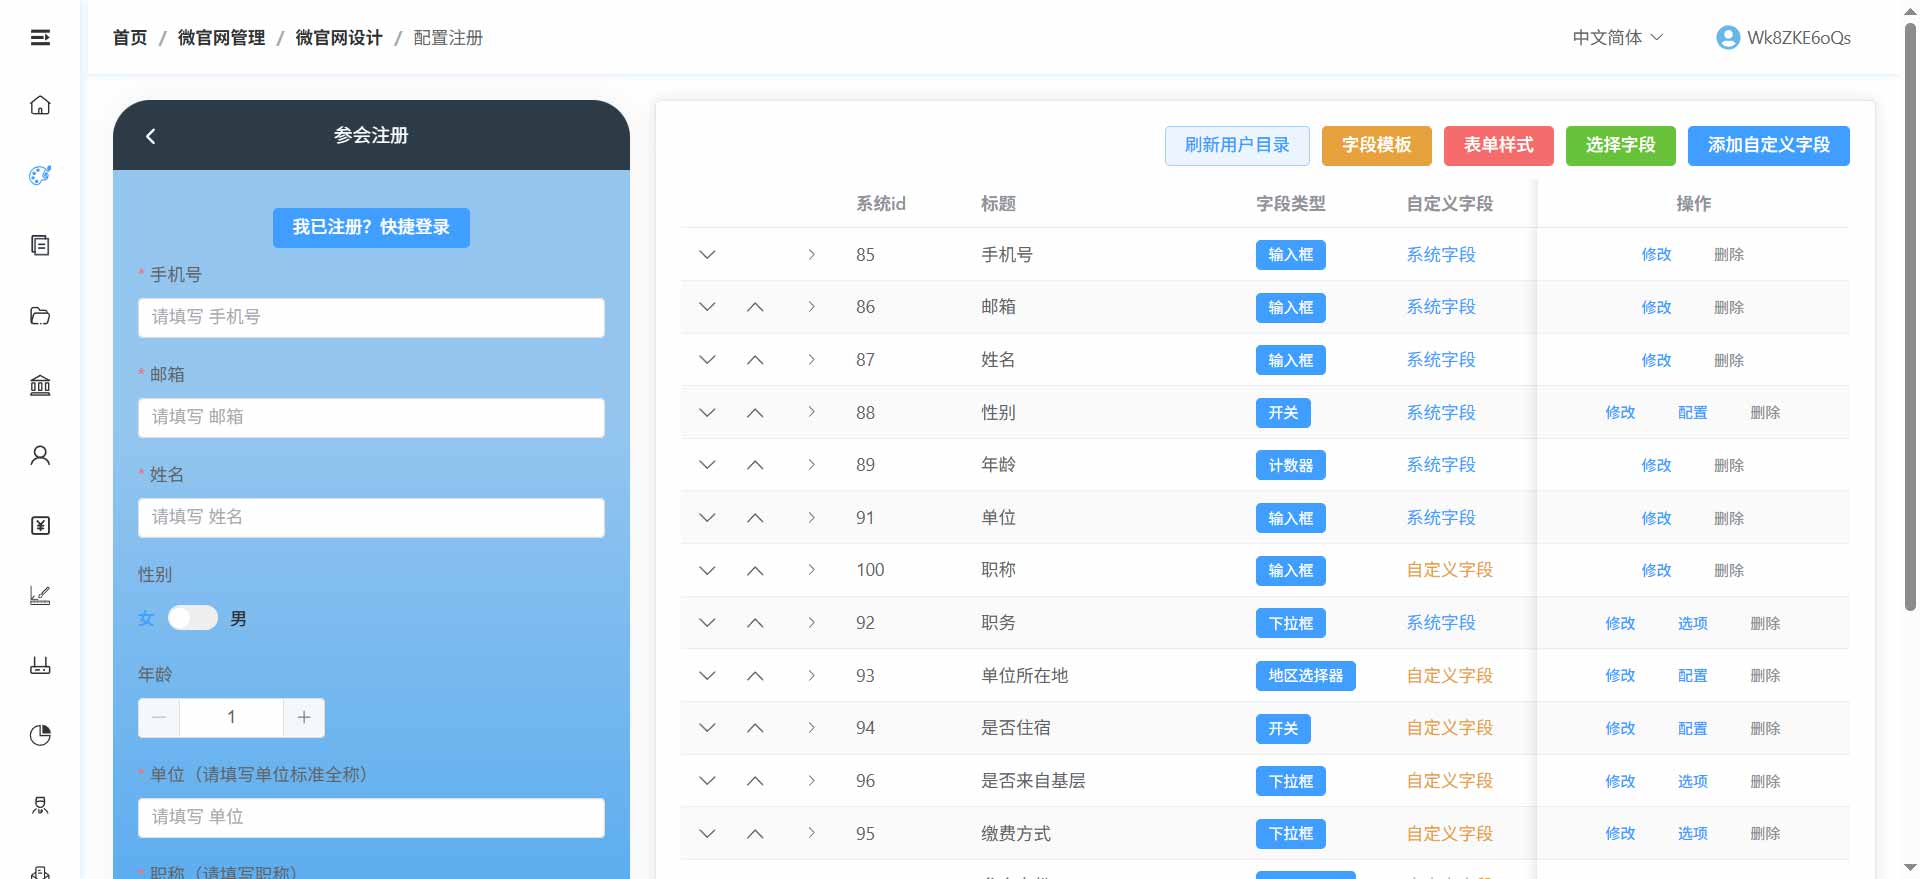Open the yen payment icon in sidebar
The width and height of the screenshot is (1920, 879).
40,525
